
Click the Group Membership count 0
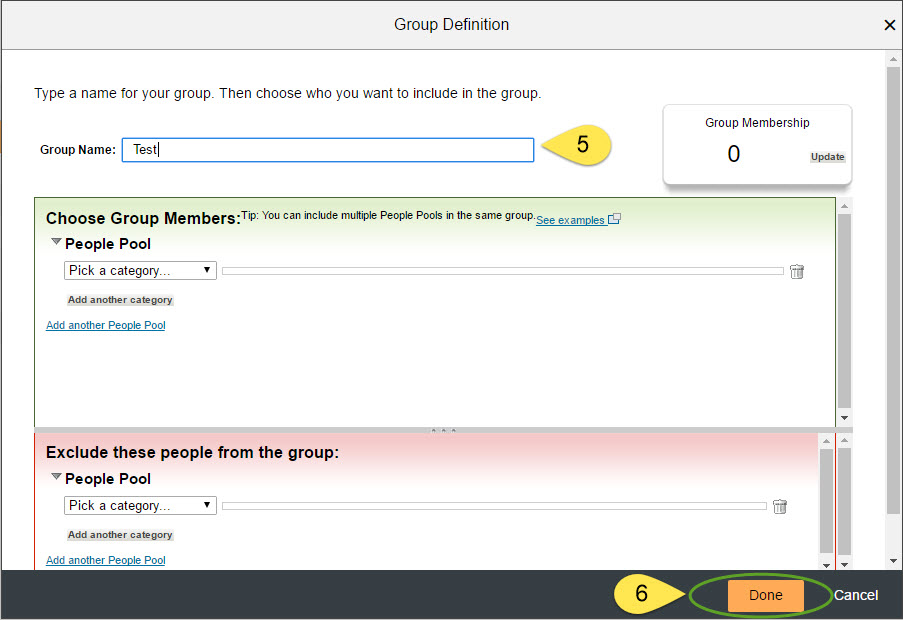pos(733,154)
